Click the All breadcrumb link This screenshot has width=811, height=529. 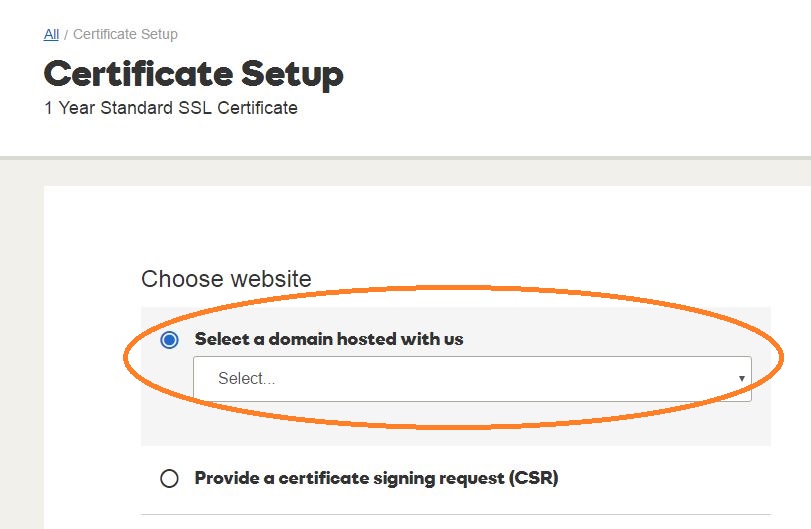pos(51,34)
